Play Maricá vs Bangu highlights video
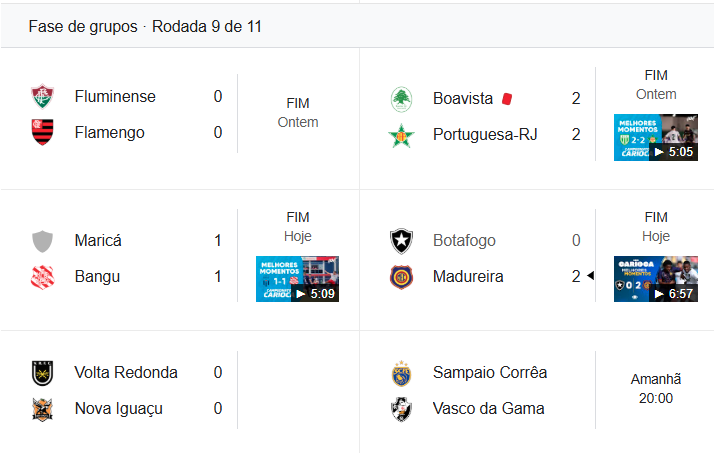 (297, 279)
